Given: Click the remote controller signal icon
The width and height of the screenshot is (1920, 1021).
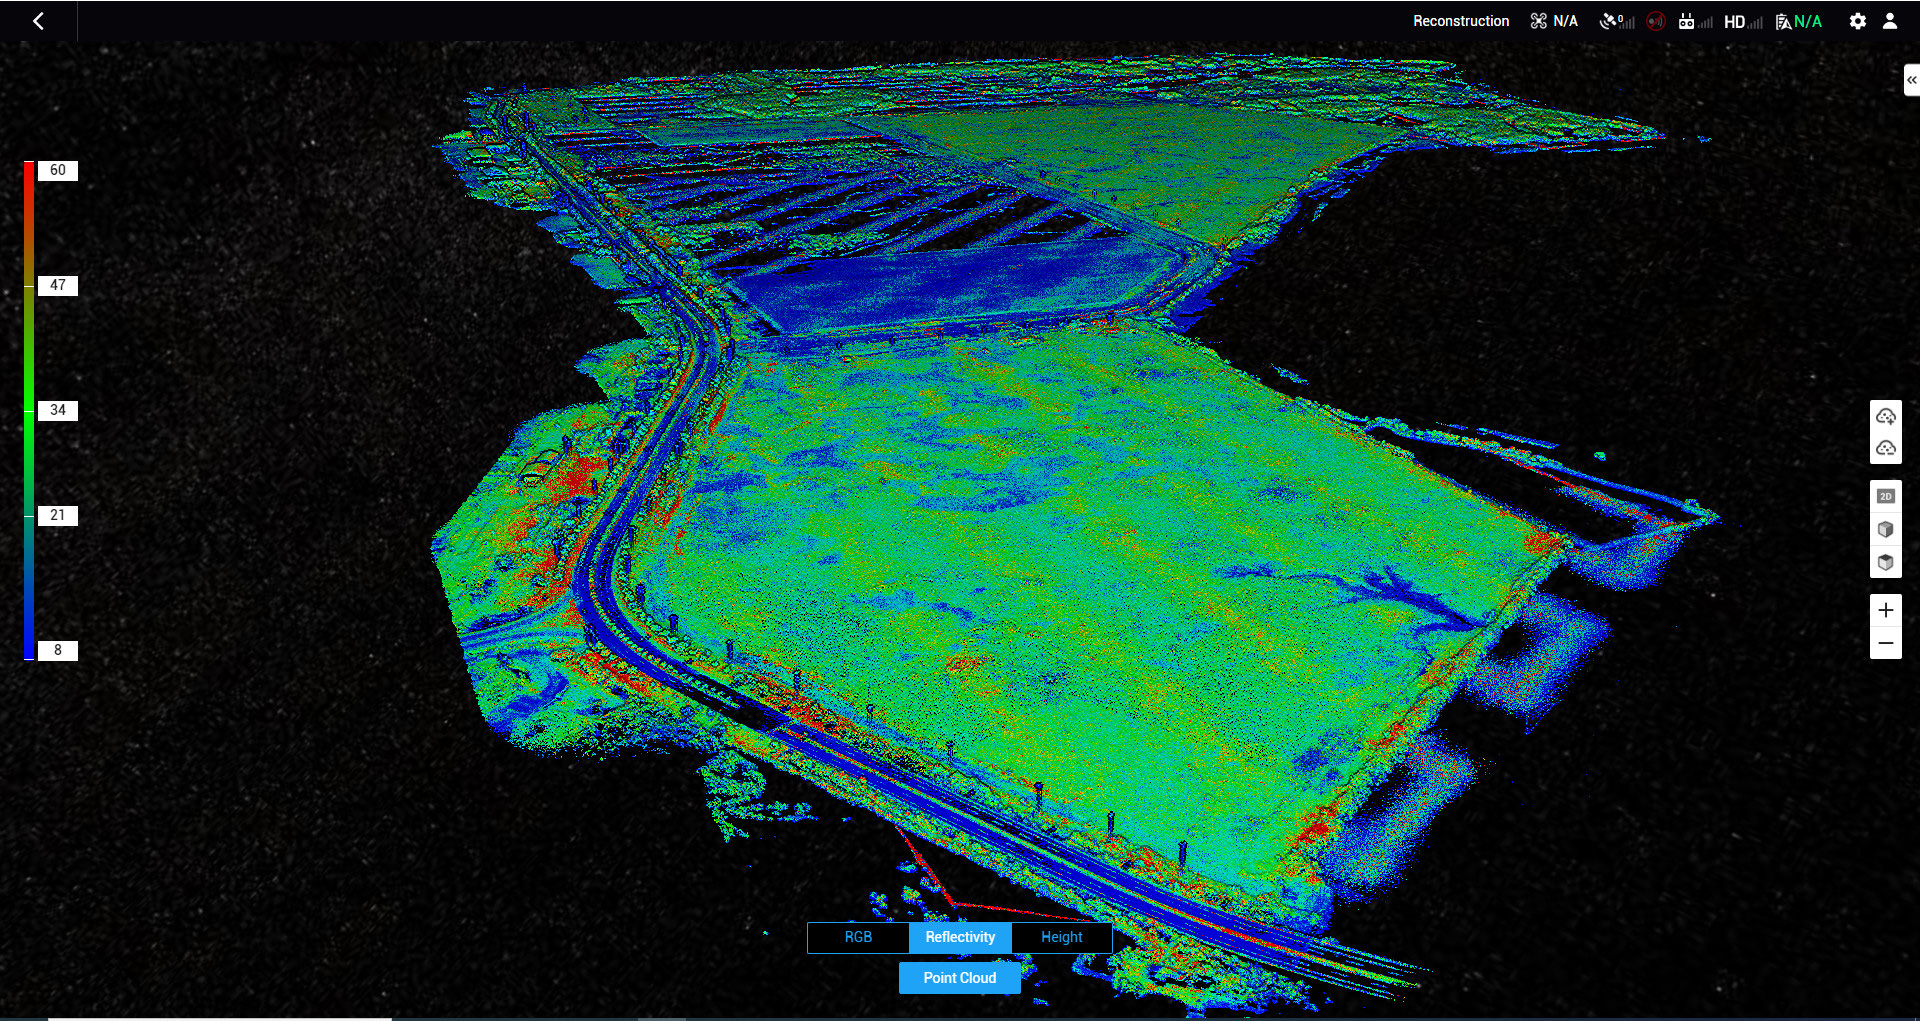Looking at the screenshot, I should [x=1695, y=21].
